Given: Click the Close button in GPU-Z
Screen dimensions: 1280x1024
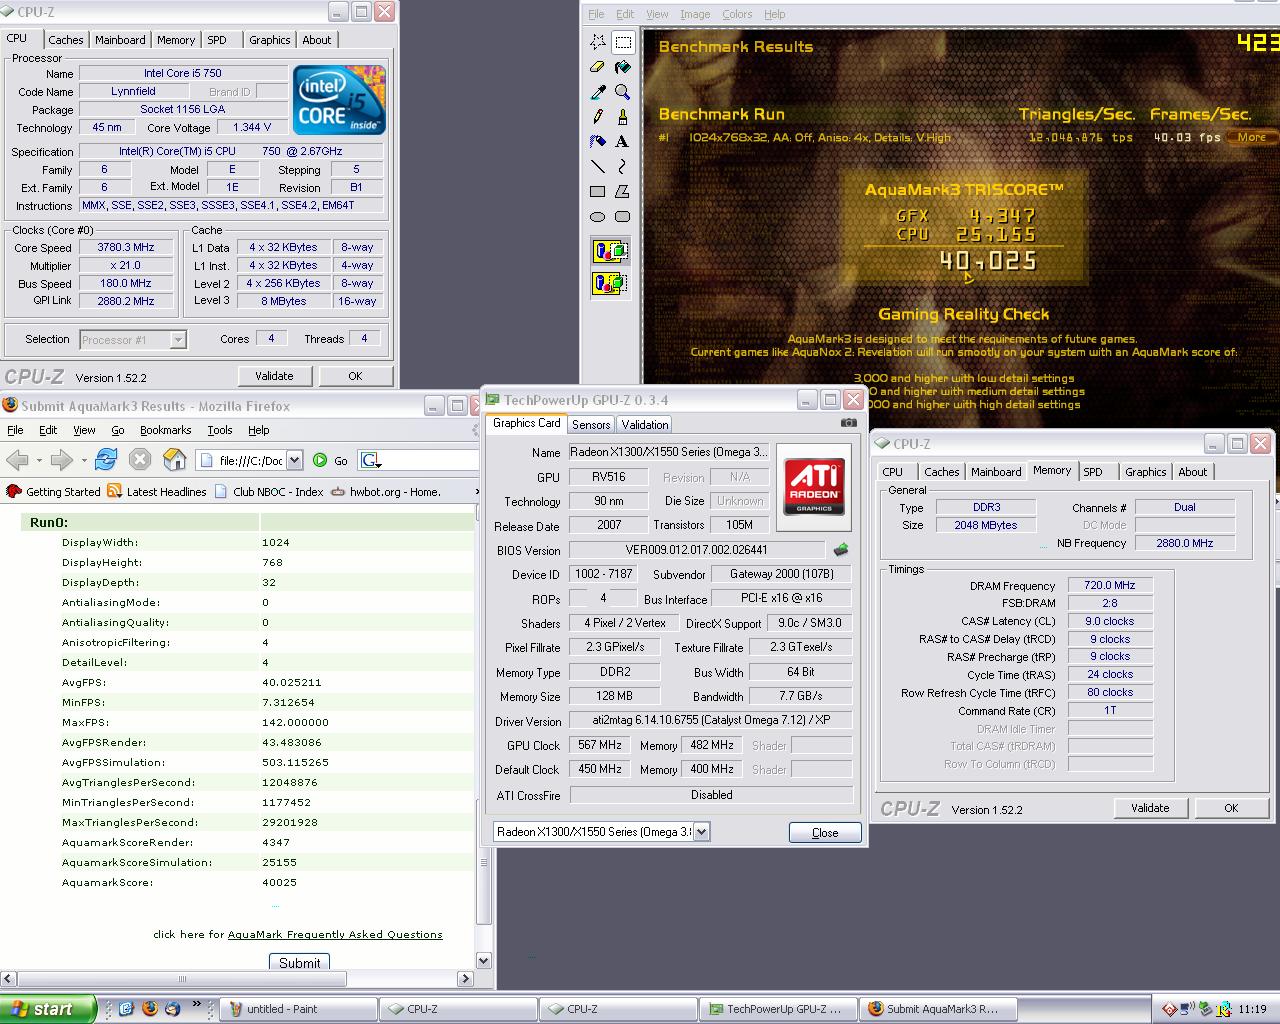Looking at the screenshot, I should click(825, 832).
